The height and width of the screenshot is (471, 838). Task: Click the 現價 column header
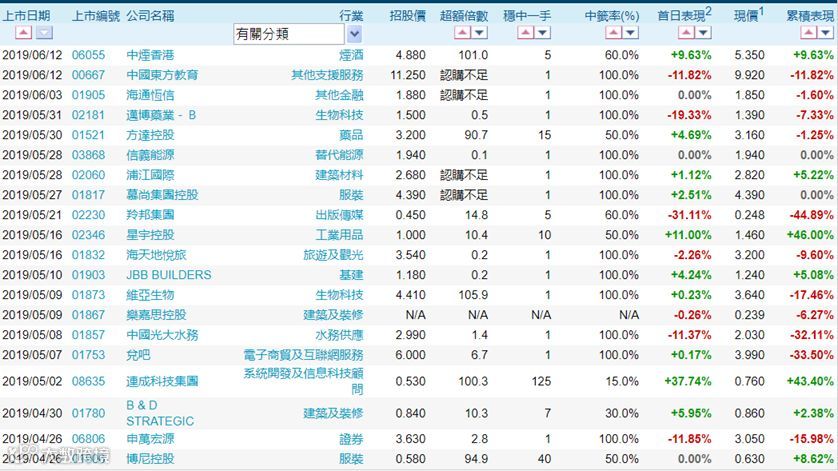click(x=748, y=14)
